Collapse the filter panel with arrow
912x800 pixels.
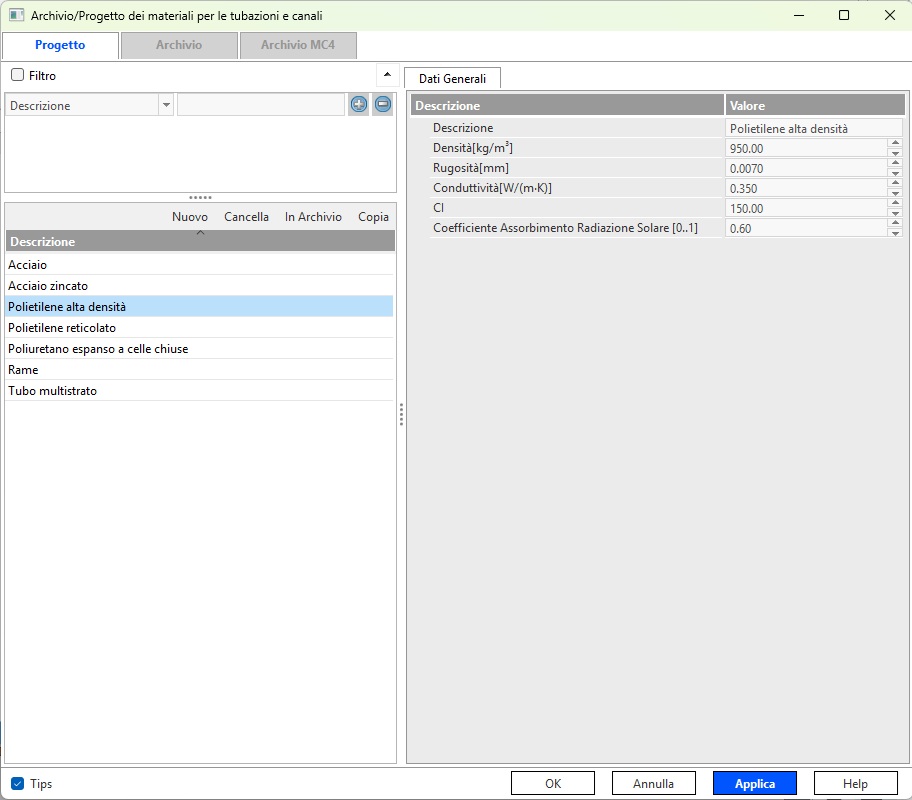click(387, 75)
